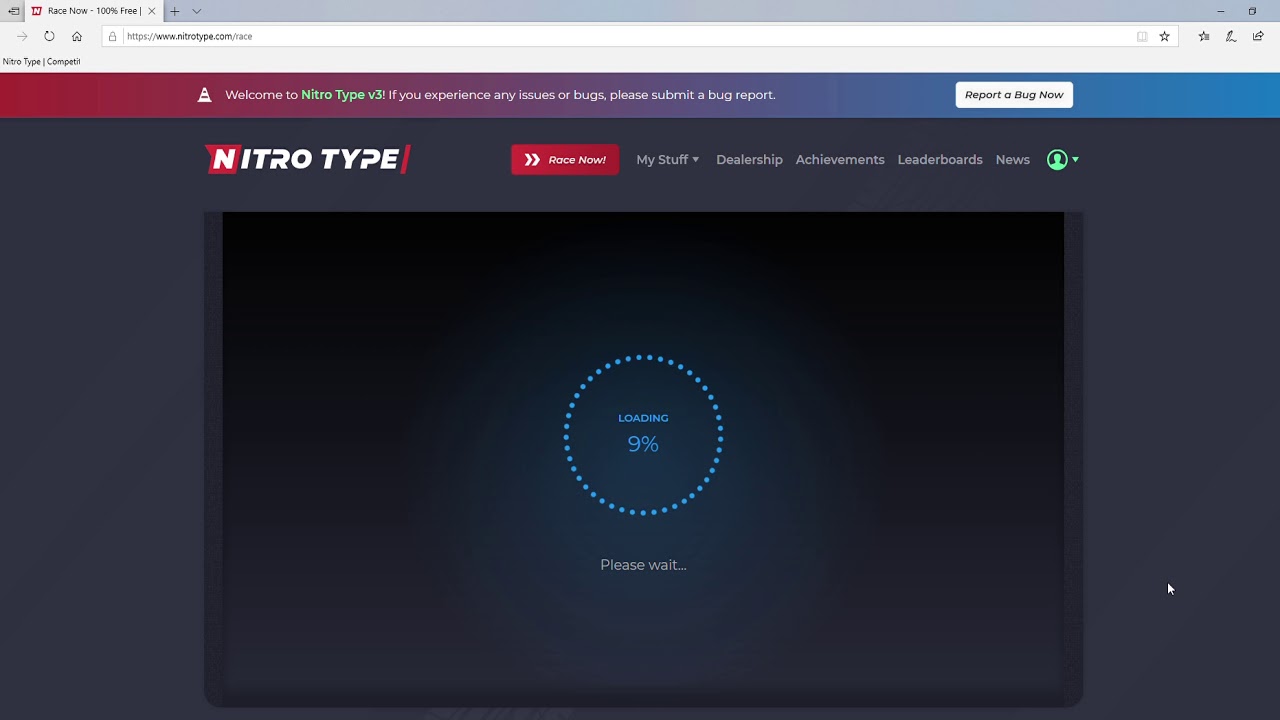Open the Leaderboards page

click(940, 160)
